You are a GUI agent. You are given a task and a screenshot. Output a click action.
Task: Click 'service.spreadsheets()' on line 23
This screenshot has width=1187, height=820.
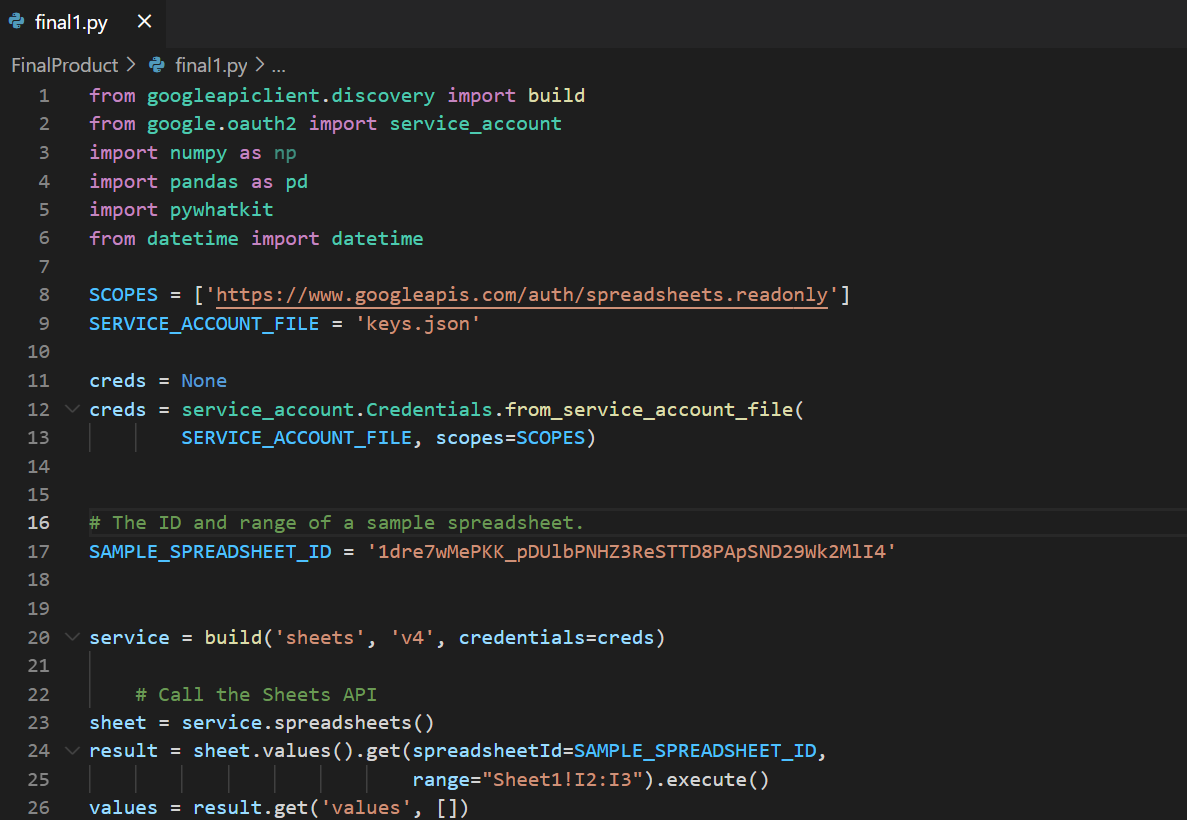click(308, 723)
